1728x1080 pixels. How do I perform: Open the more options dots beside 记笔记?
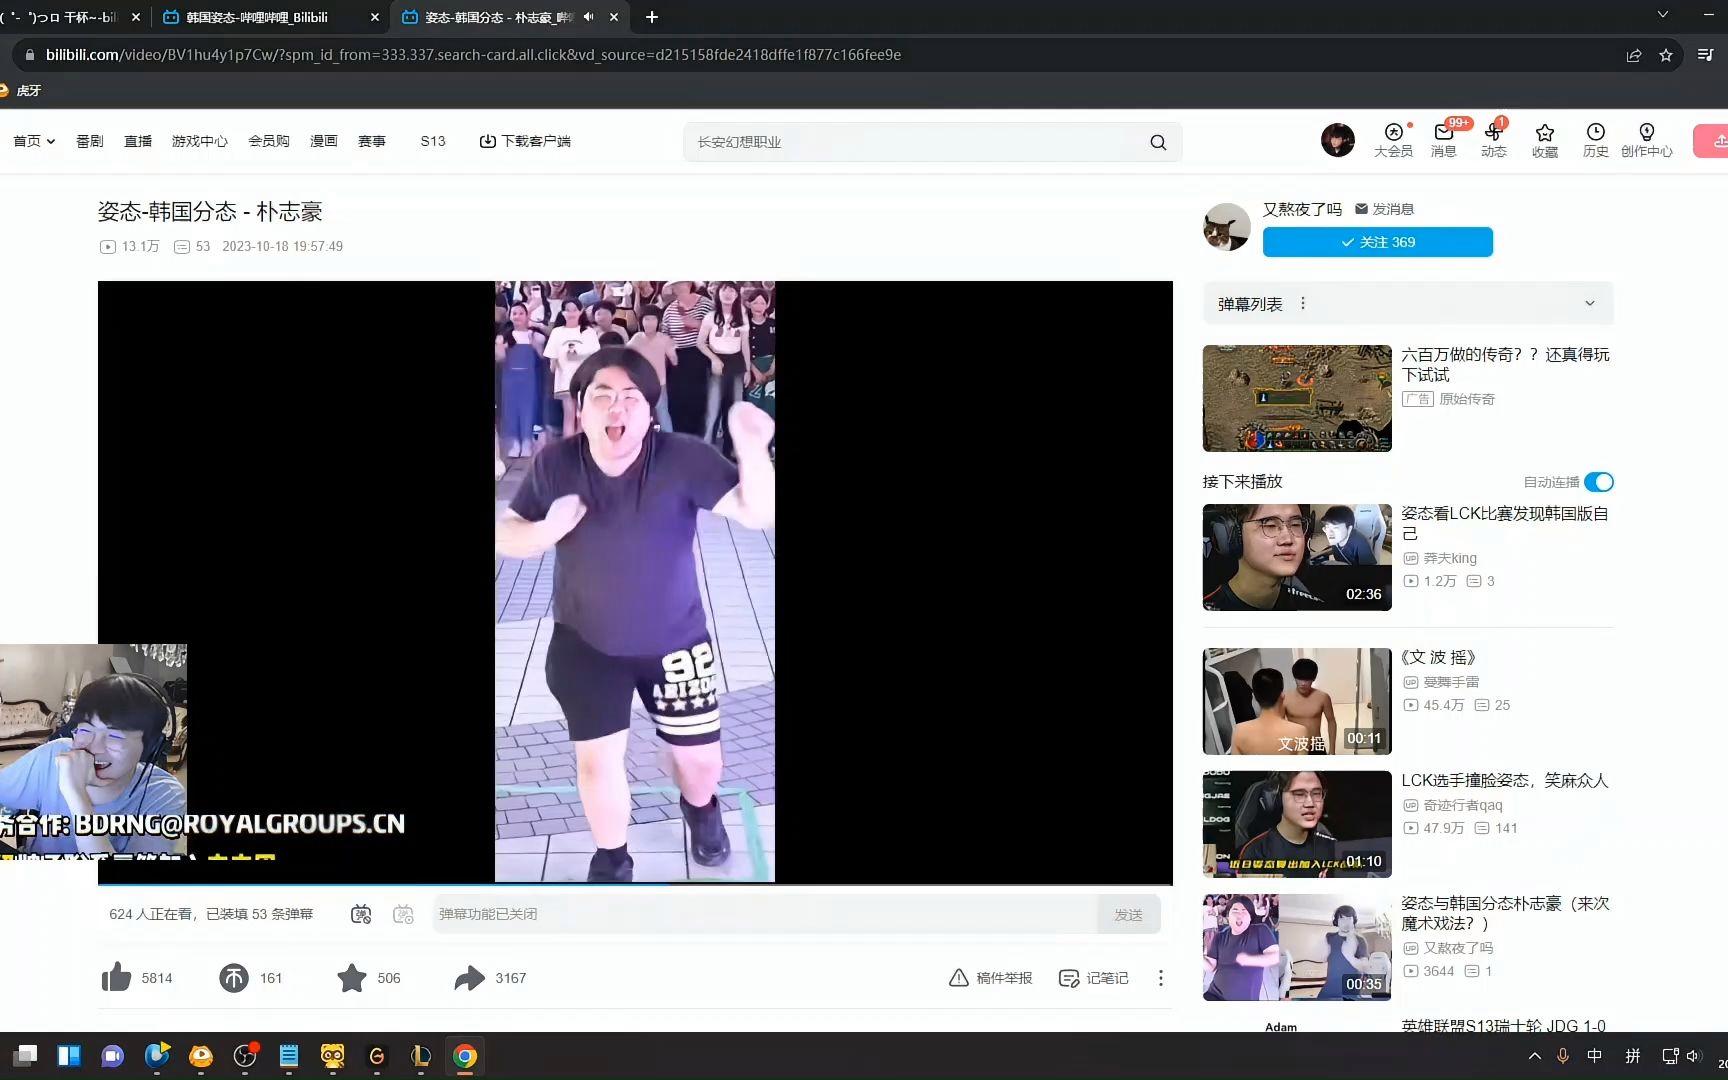[x=1160, y=977]
